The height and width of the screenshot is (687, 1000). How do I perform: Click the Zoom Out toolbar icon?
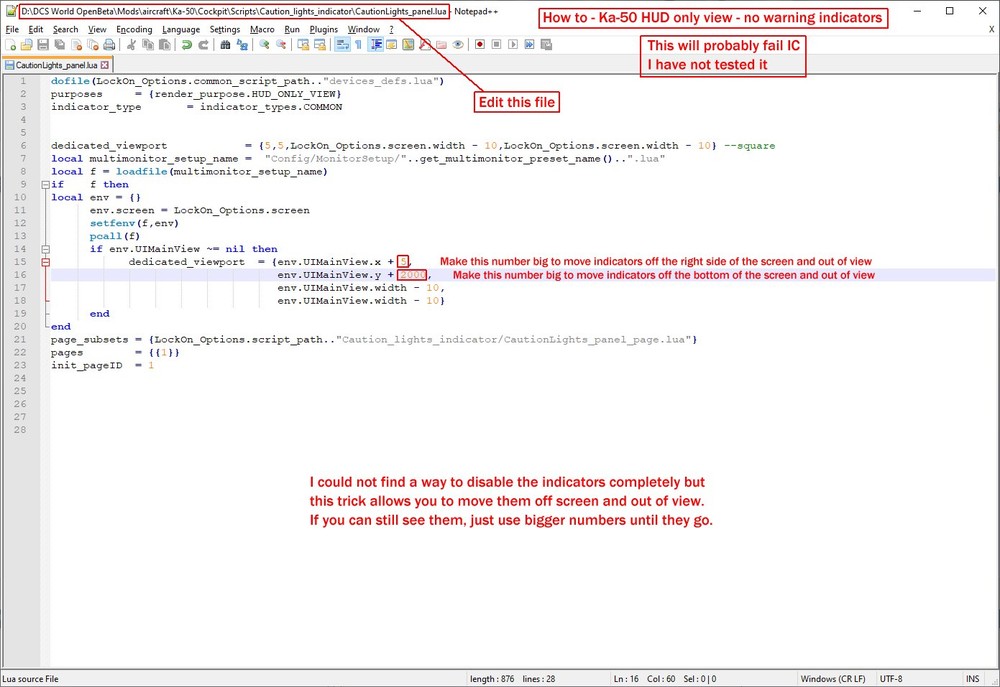[281, 45]
